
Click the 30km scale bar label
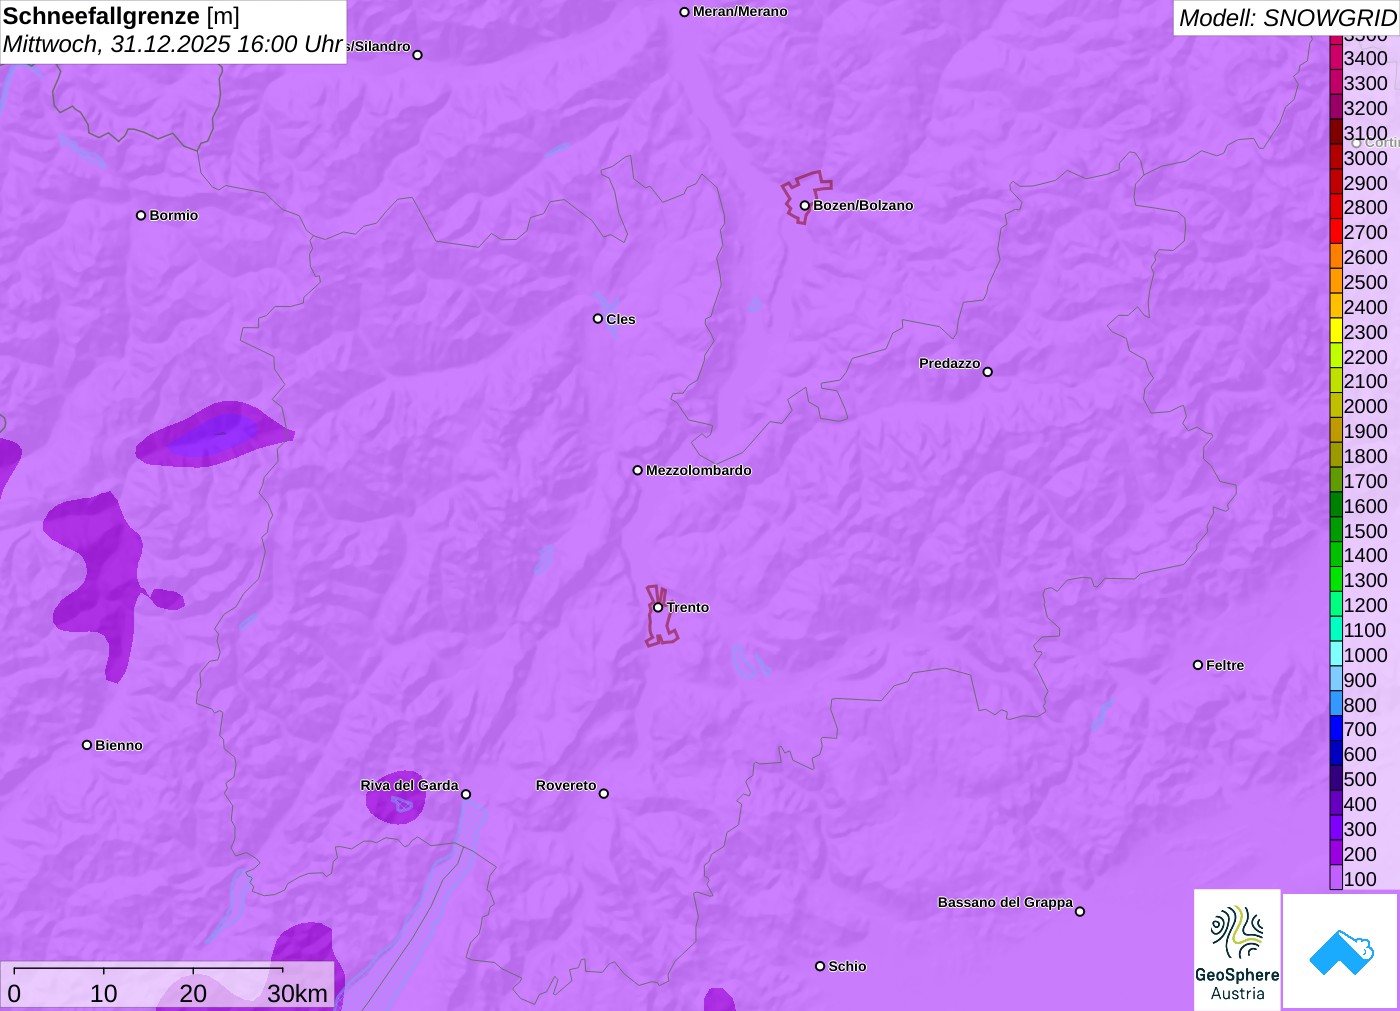298,993
